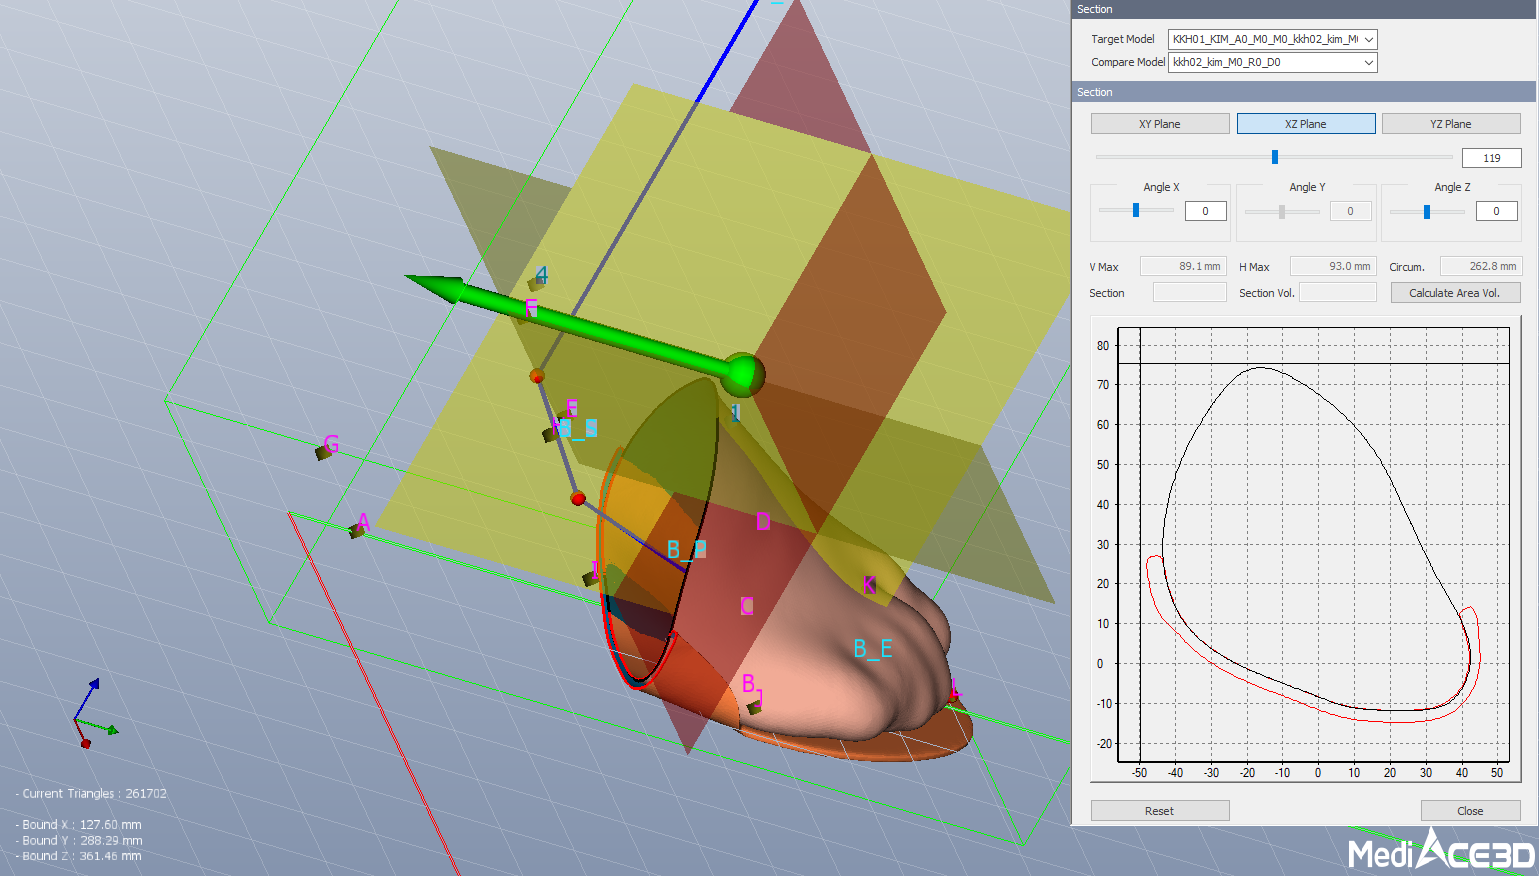Click the Angle X value field
This screenshot has width=1539, height=876.
tap(1205, 211)
